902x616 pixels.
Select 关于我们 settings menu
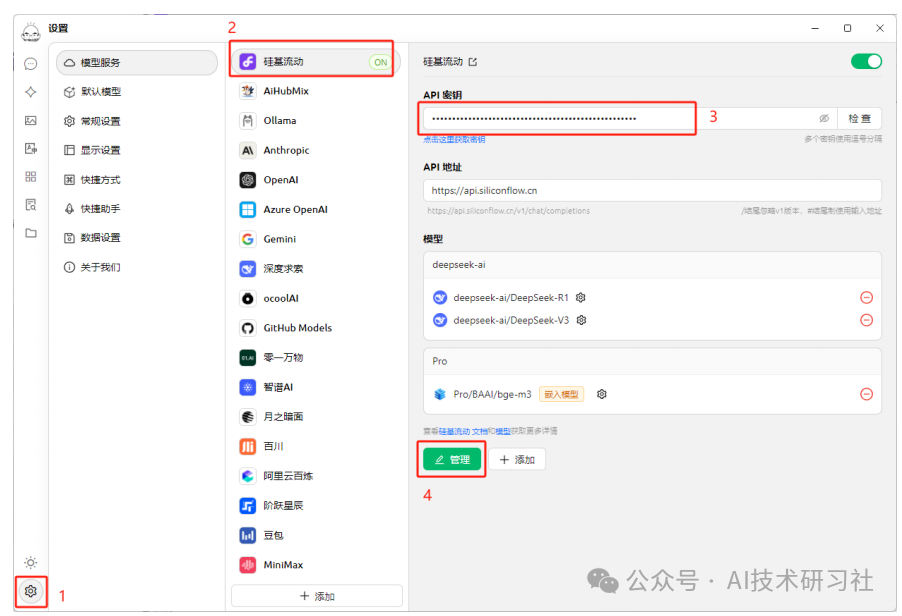137,267
